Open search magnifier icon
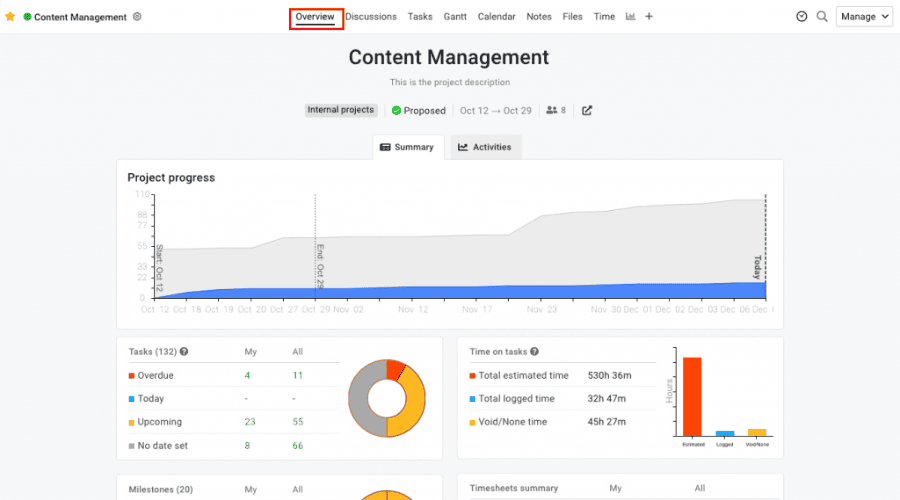The width and height of the screenshot is (900, 500). [x=822, y=17]
